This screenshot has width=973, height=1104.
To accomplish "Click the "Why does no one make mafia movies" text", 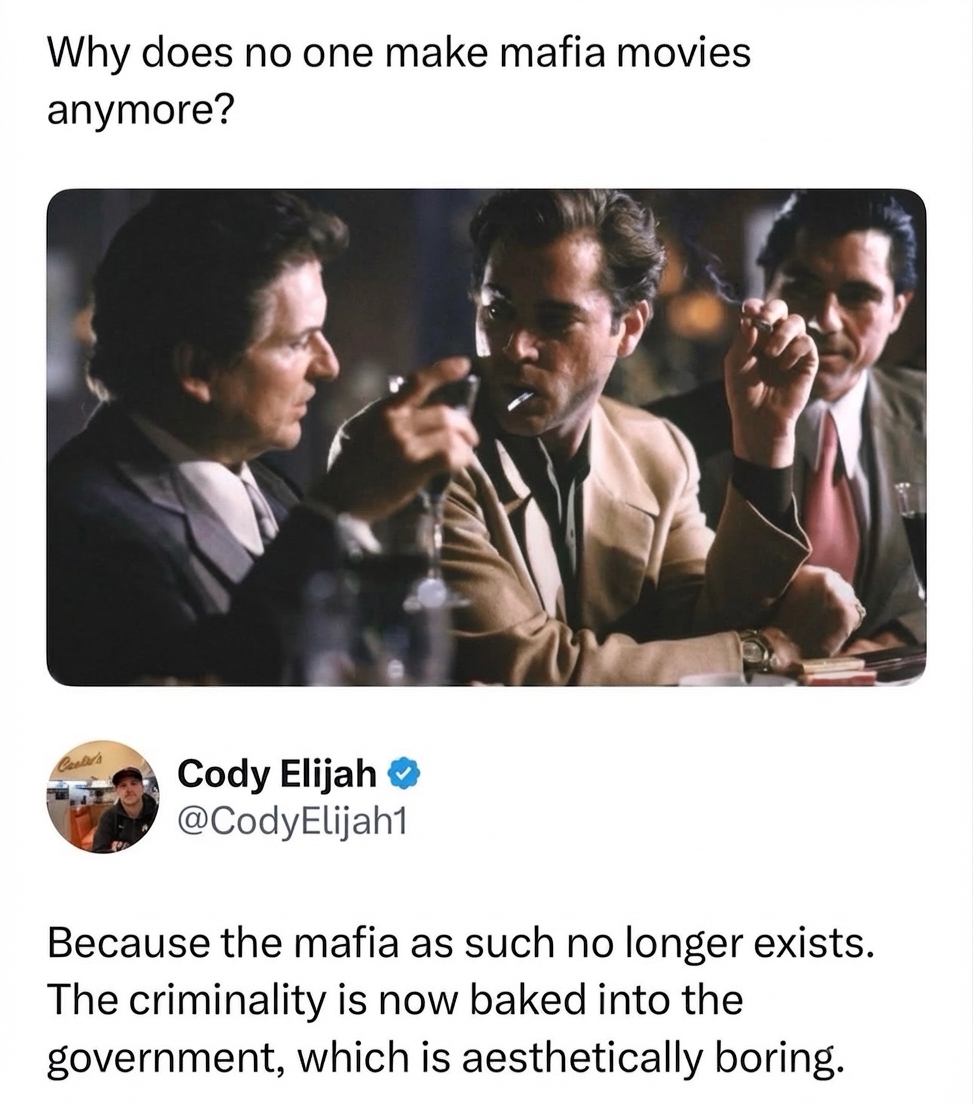I will [399, 53].
